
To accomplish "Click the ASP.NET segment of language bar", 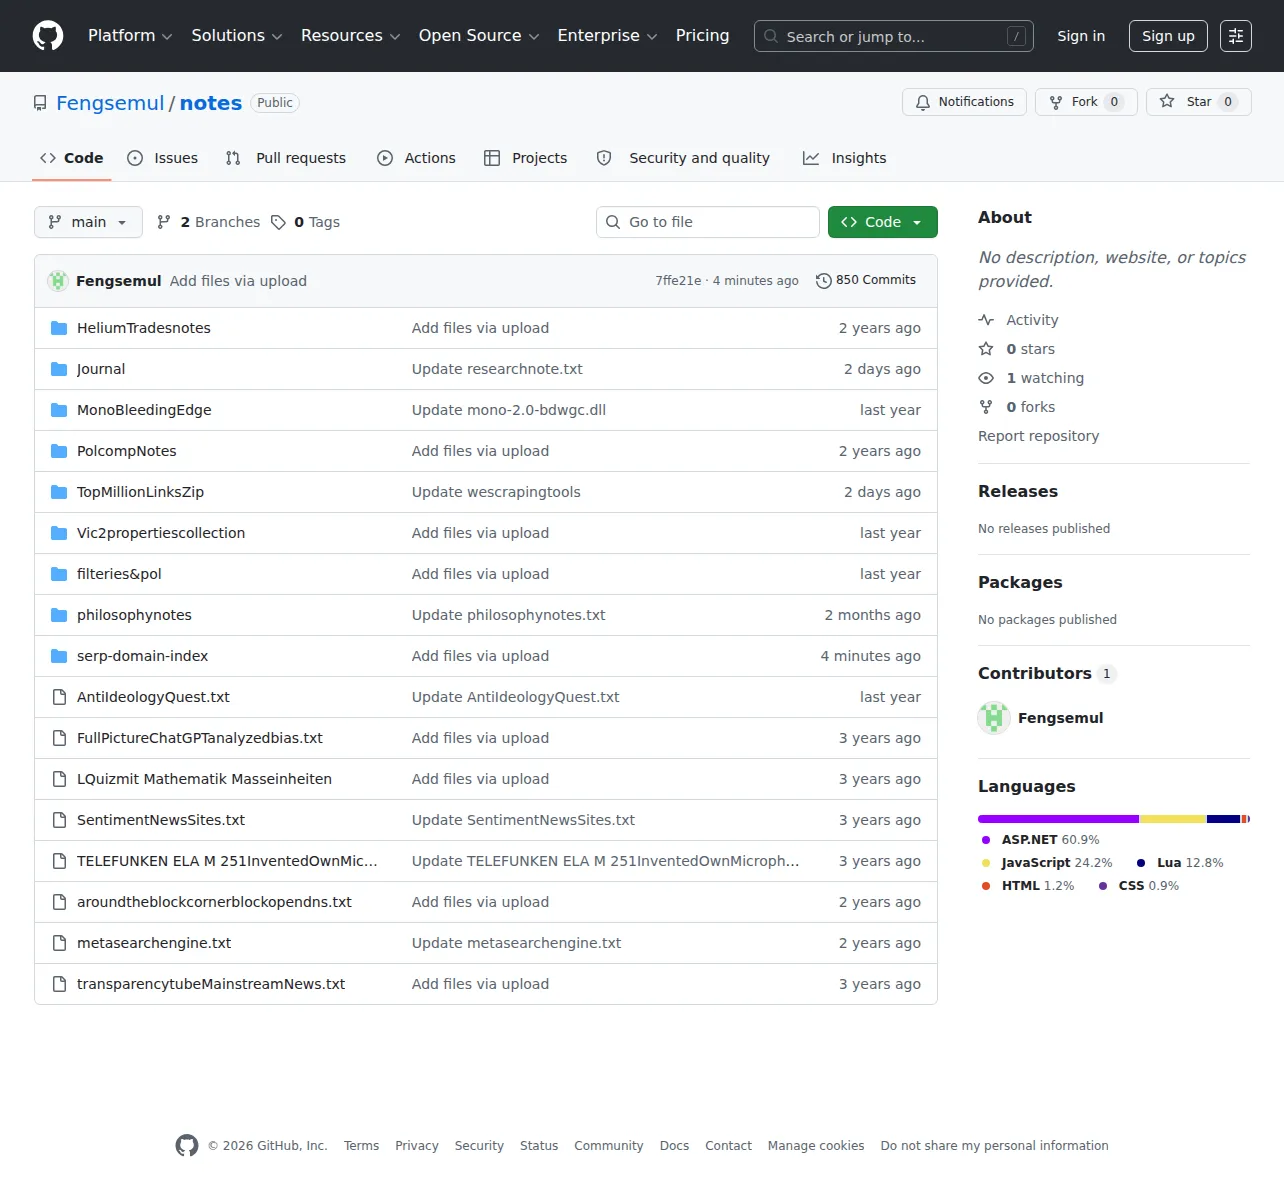I will click(1058, 819).
